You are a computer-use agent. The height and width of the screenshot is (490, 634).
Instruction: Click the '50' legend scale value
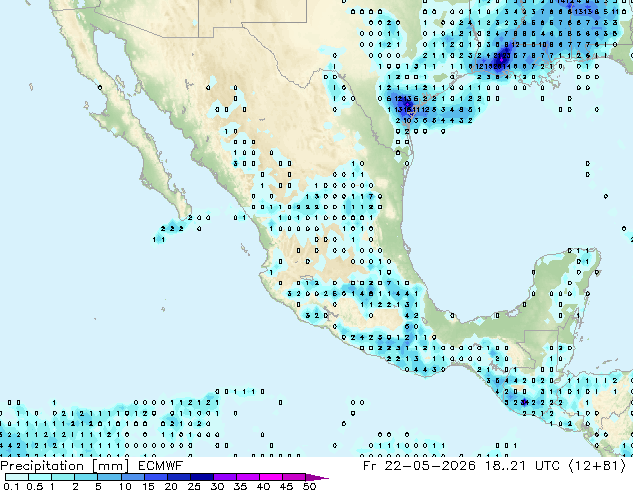(x=309, y=486)
